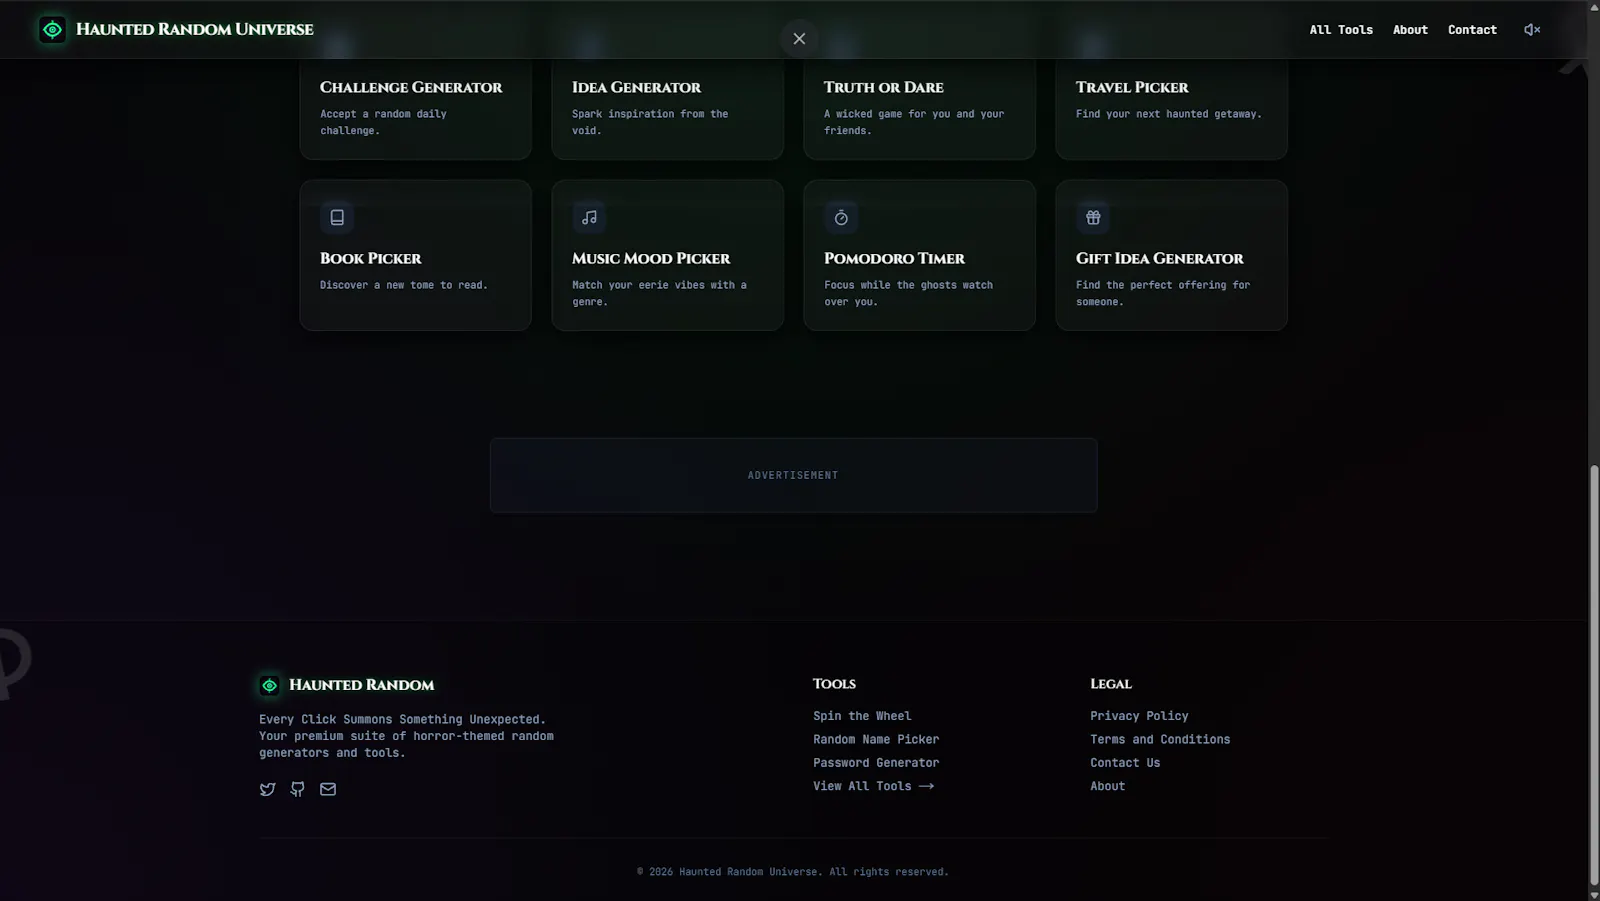Click the Gift Idea Generator gift icon
Screen dimensions: 1600x901
tap(1093, 217)
